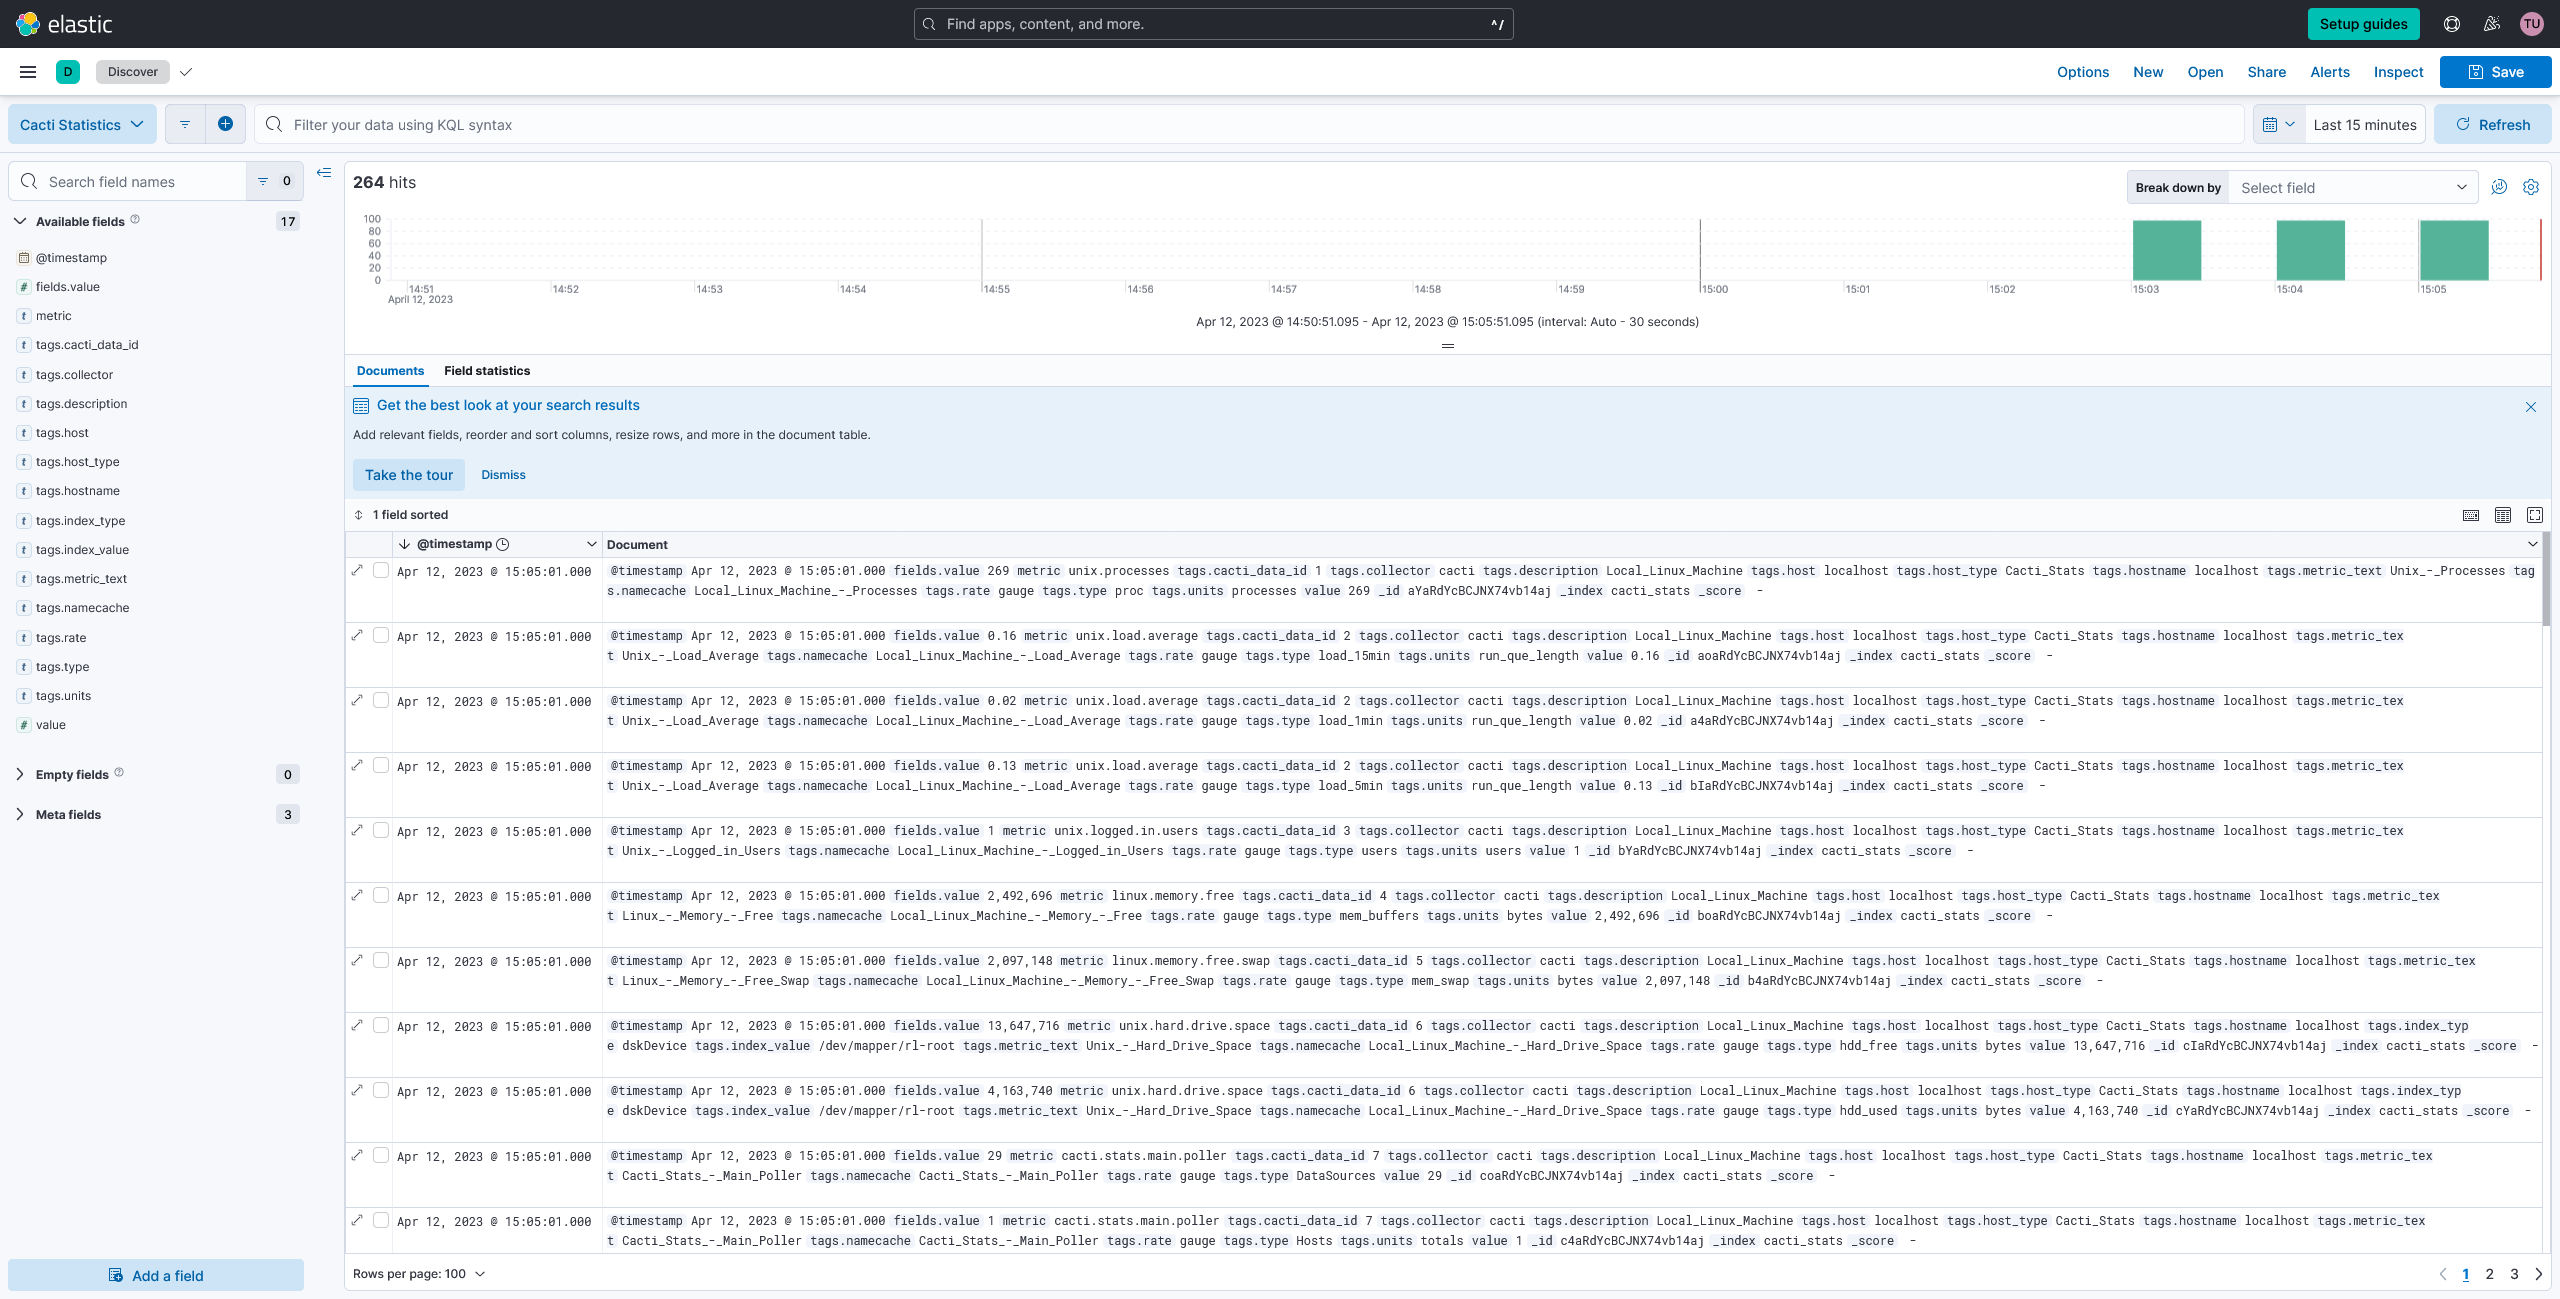
Task: Switch to the Documents tab
Action: point(390,371)
